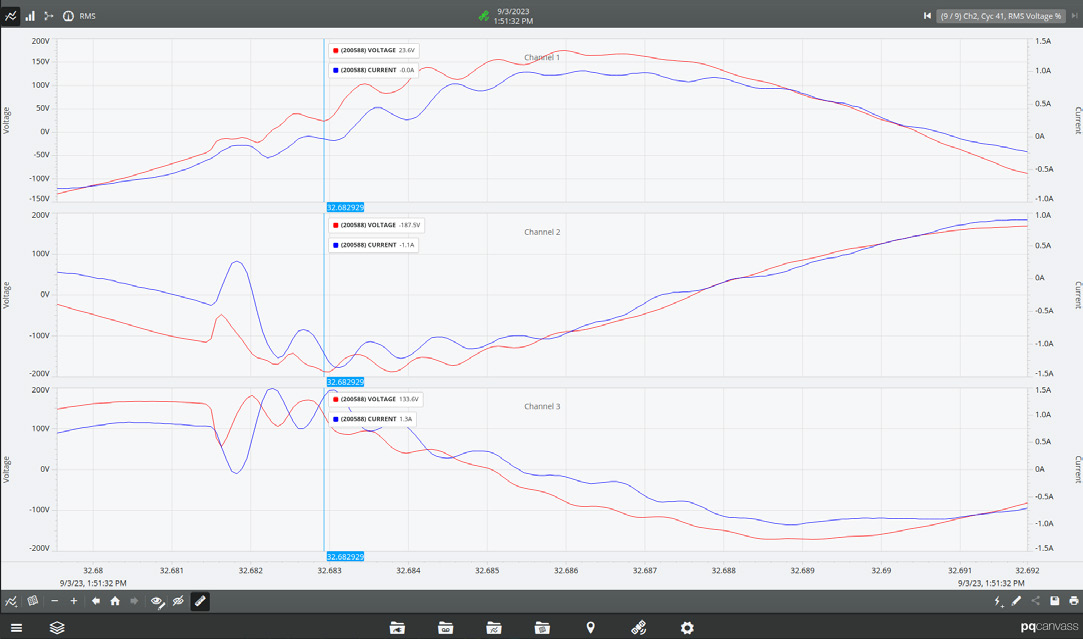Expand the layers panel icon next to hamburger menu
Viewport: 1083px width, 639px height.
click(x=57, y=627)
